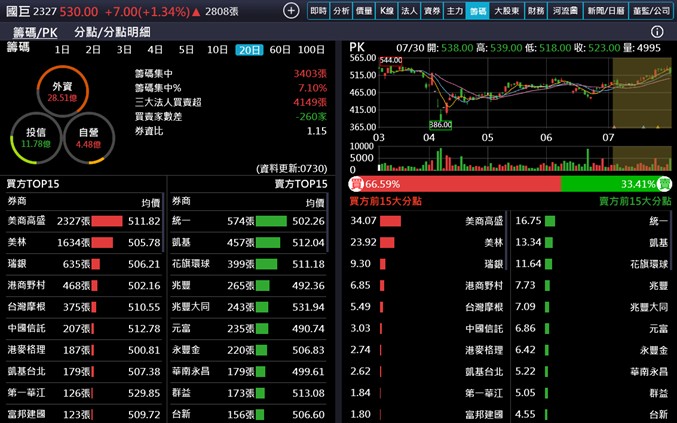Click the plus icon to add stock
677x423 pixels.
[x=291, y=10]
